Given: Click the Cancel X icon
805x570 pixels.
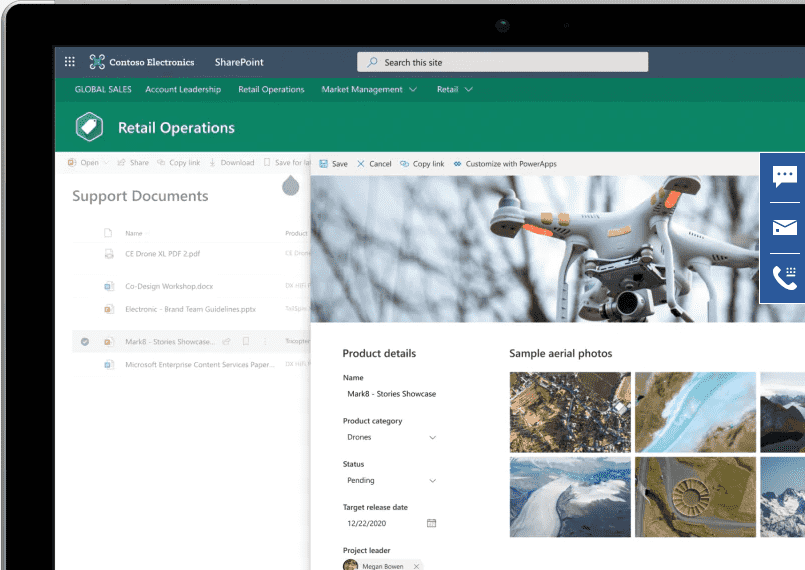Looking at the screenshot, I should coord(361,164).
